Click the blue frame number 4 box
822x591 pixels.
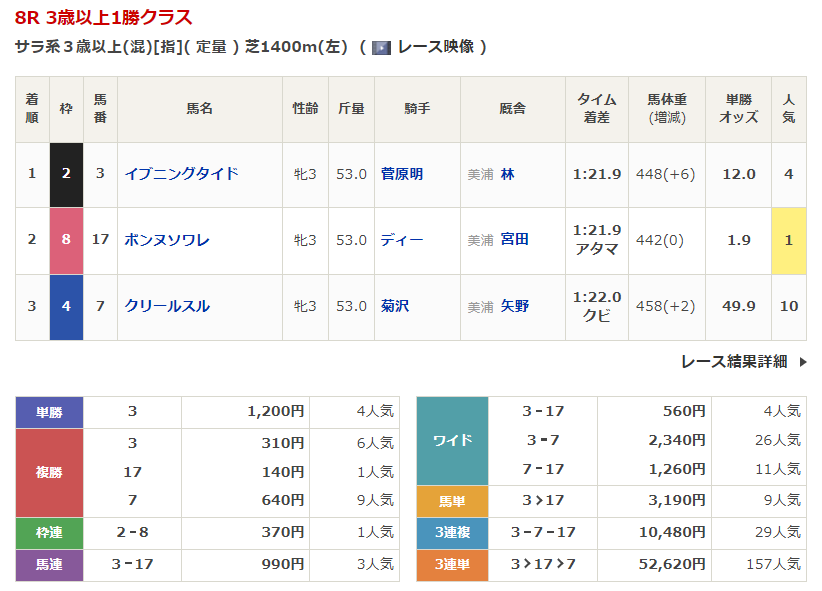[66, 306]
